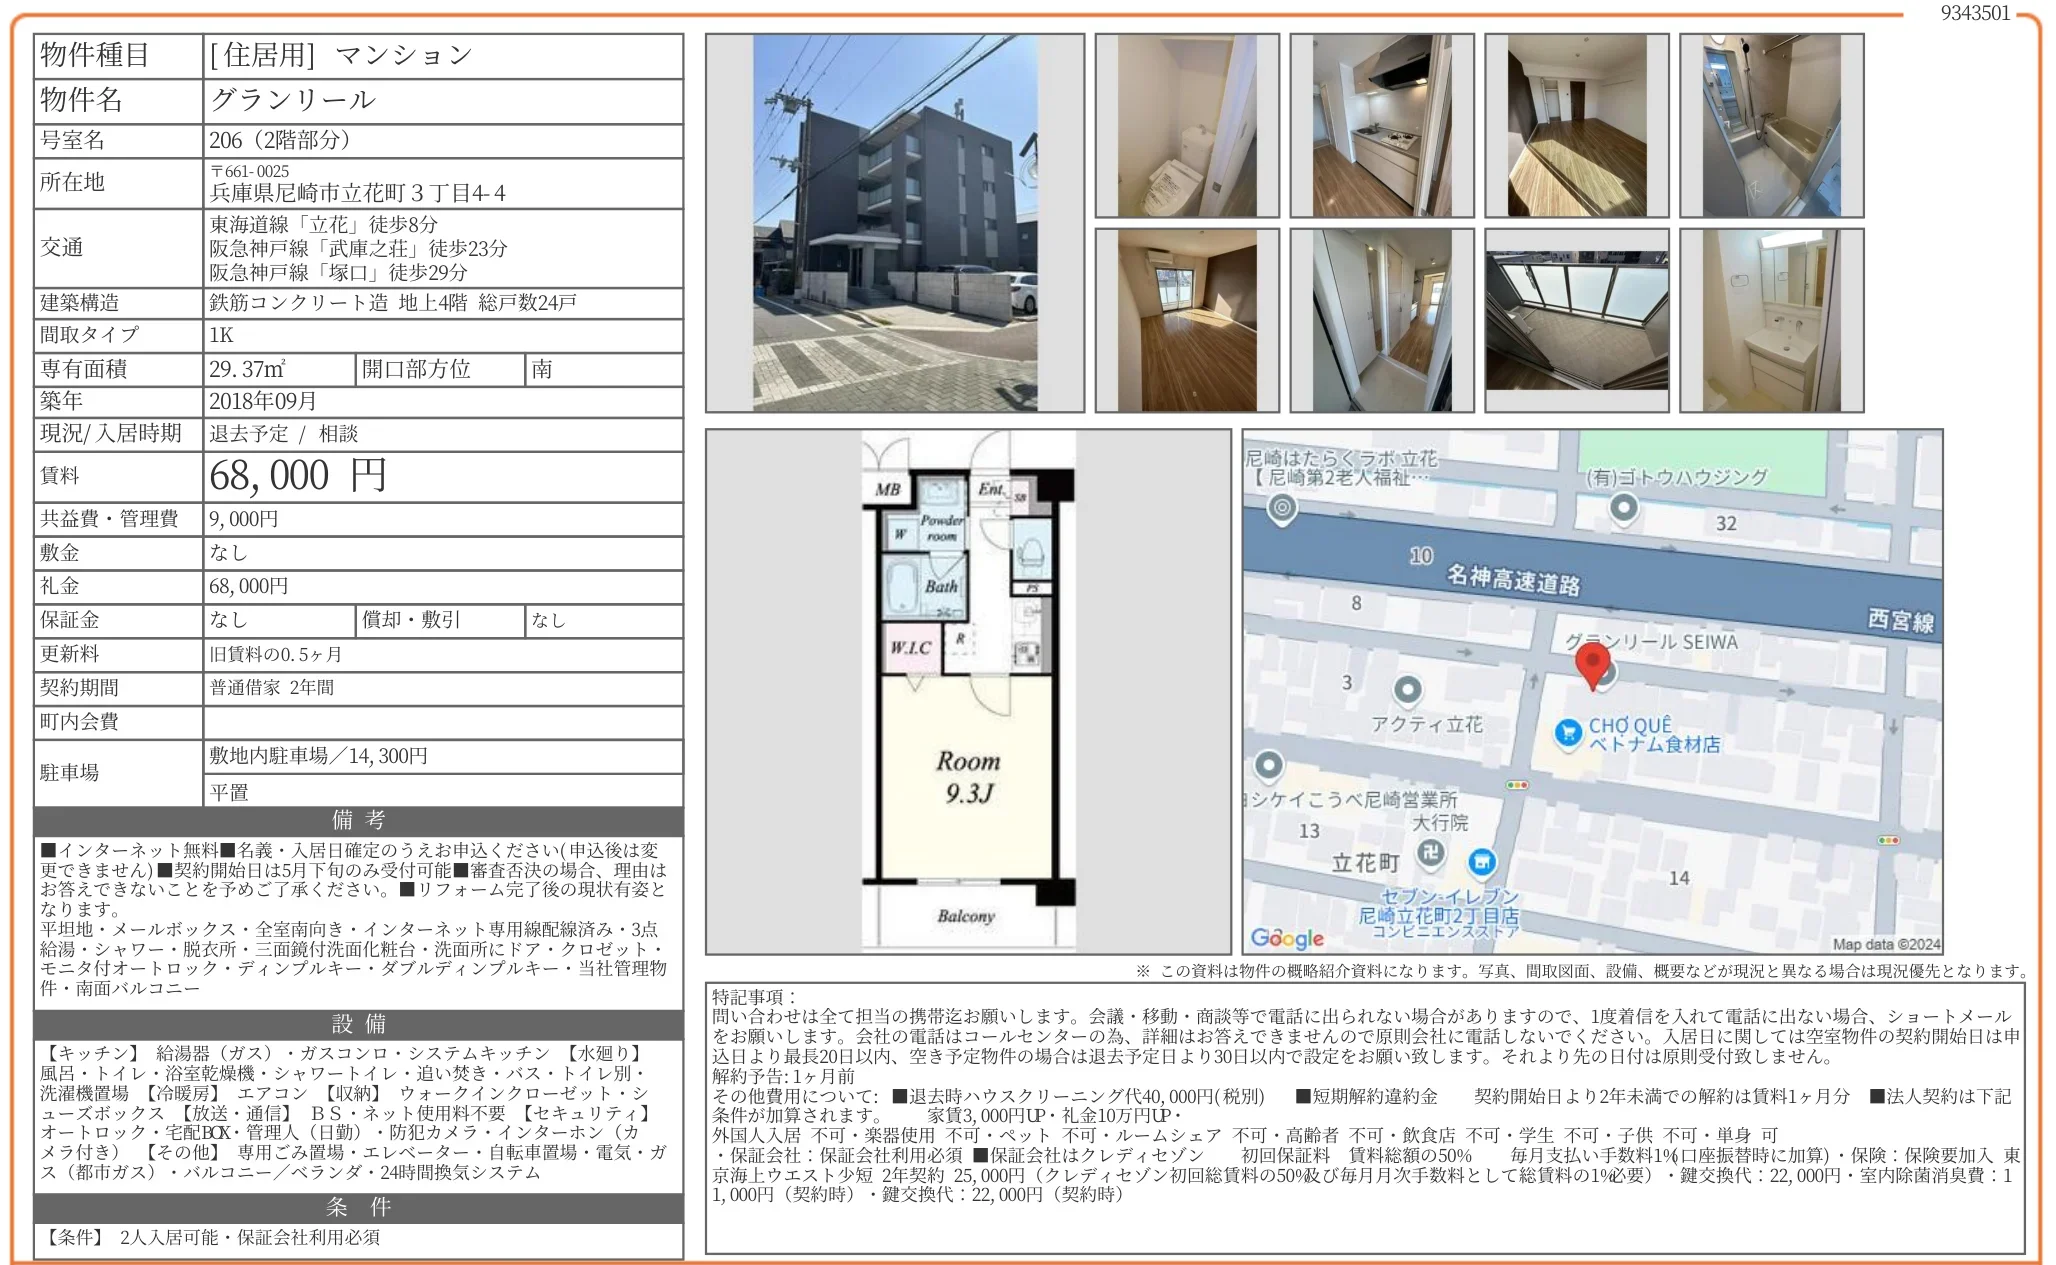The height and width of the screenshot is (1265, 2056).
Task: Click the floor plan image
Action: pyautogui.click(x=968, y=691)
